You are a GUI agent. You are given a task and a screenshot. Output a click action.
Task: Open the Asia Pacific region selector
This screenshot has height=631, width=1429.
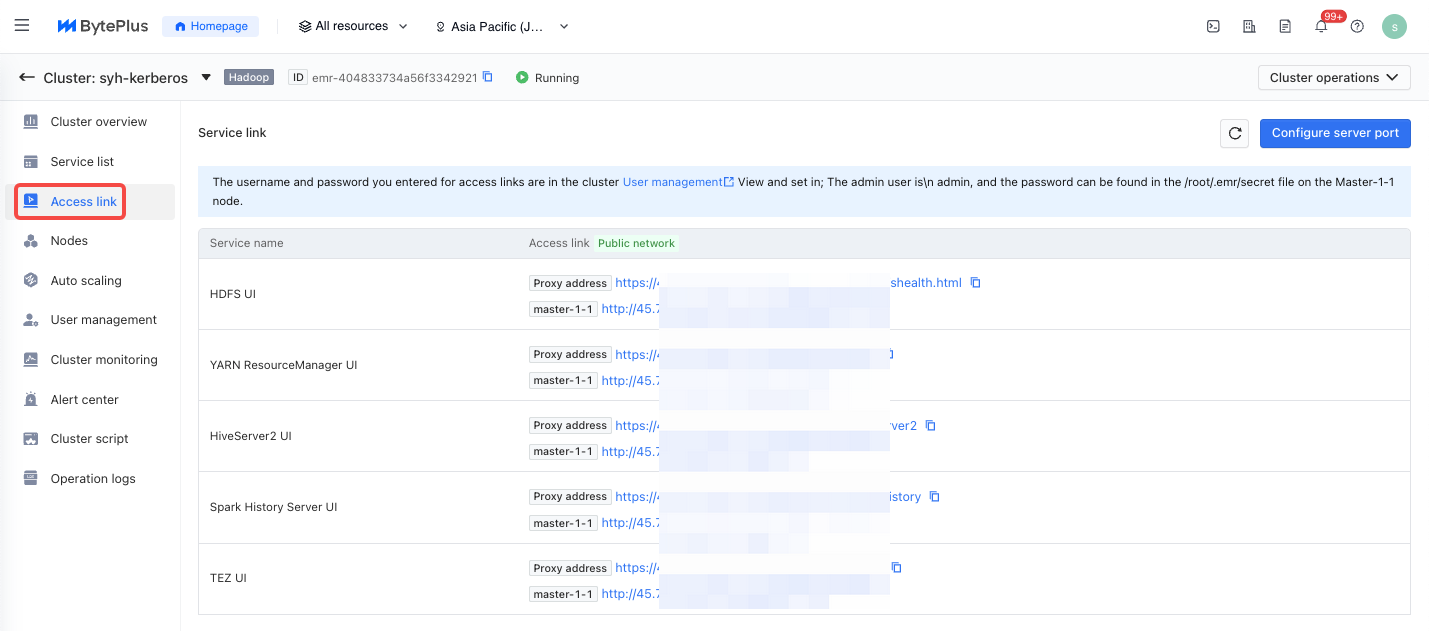tap(501, 27)
